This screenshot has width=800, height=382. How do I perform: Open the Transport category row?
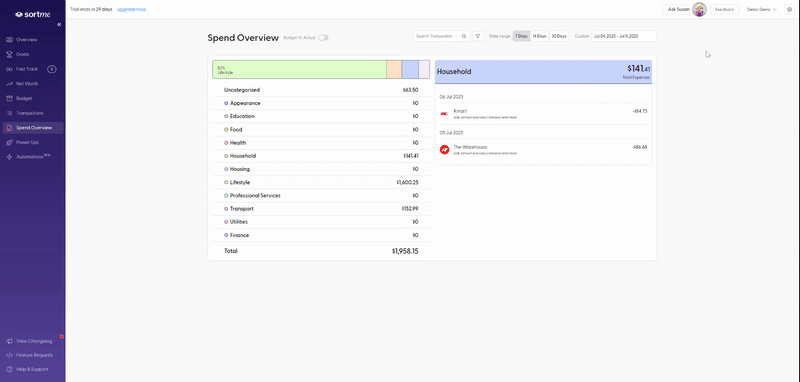(321, 209)
